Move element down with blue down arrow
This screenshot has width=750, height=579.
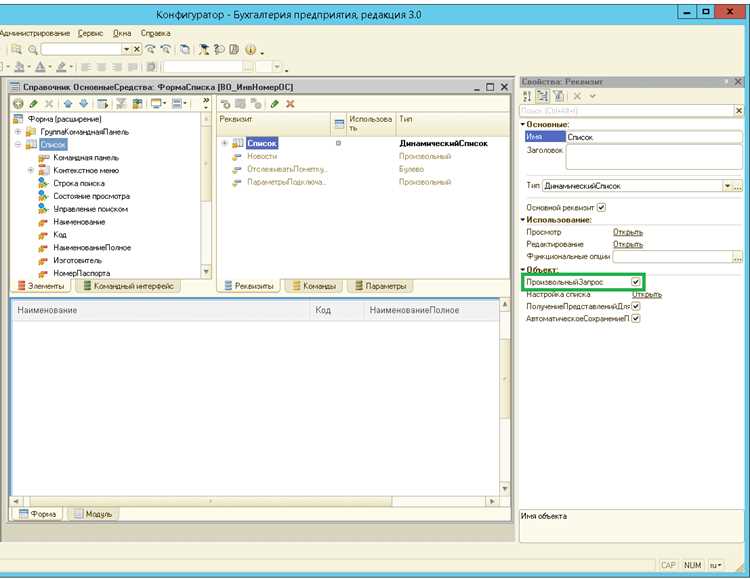84,103
